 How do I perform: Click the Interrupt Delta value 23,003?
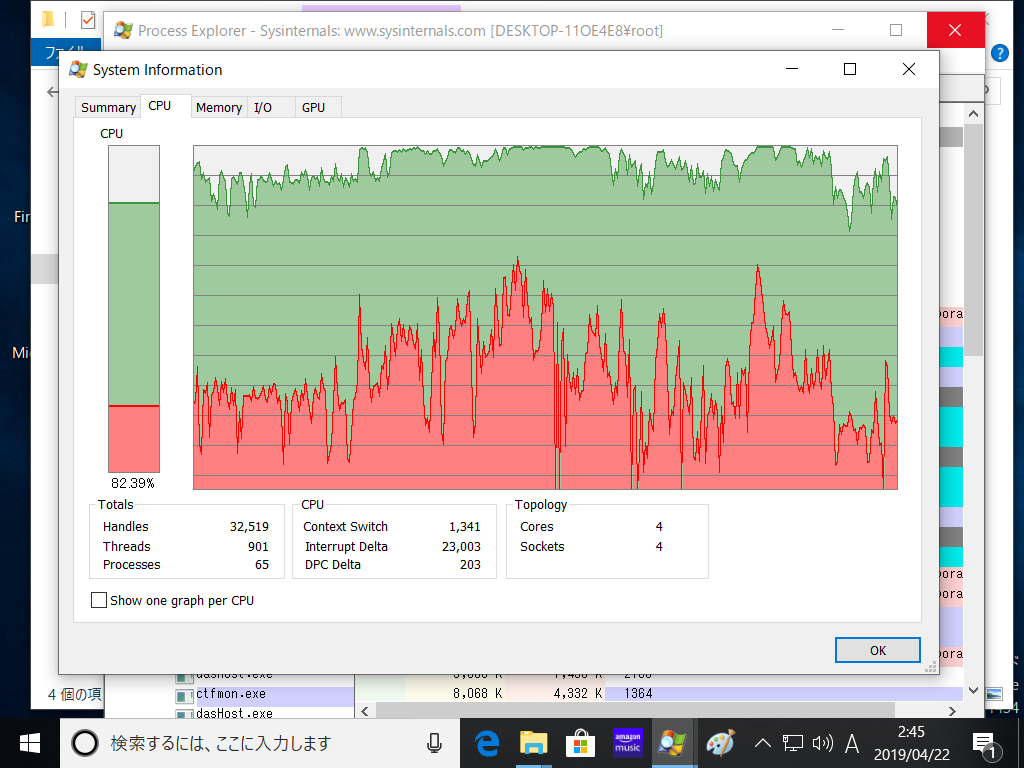[461, 547]
